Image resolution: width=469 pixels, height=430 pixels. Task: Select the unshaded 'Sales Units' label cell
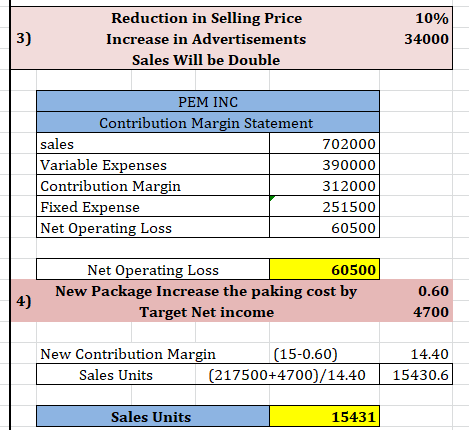click(116, 375)
